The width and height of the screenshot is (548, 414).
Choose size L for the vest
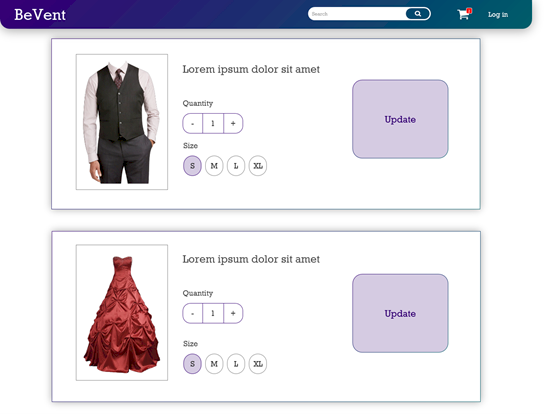(236, 166)
